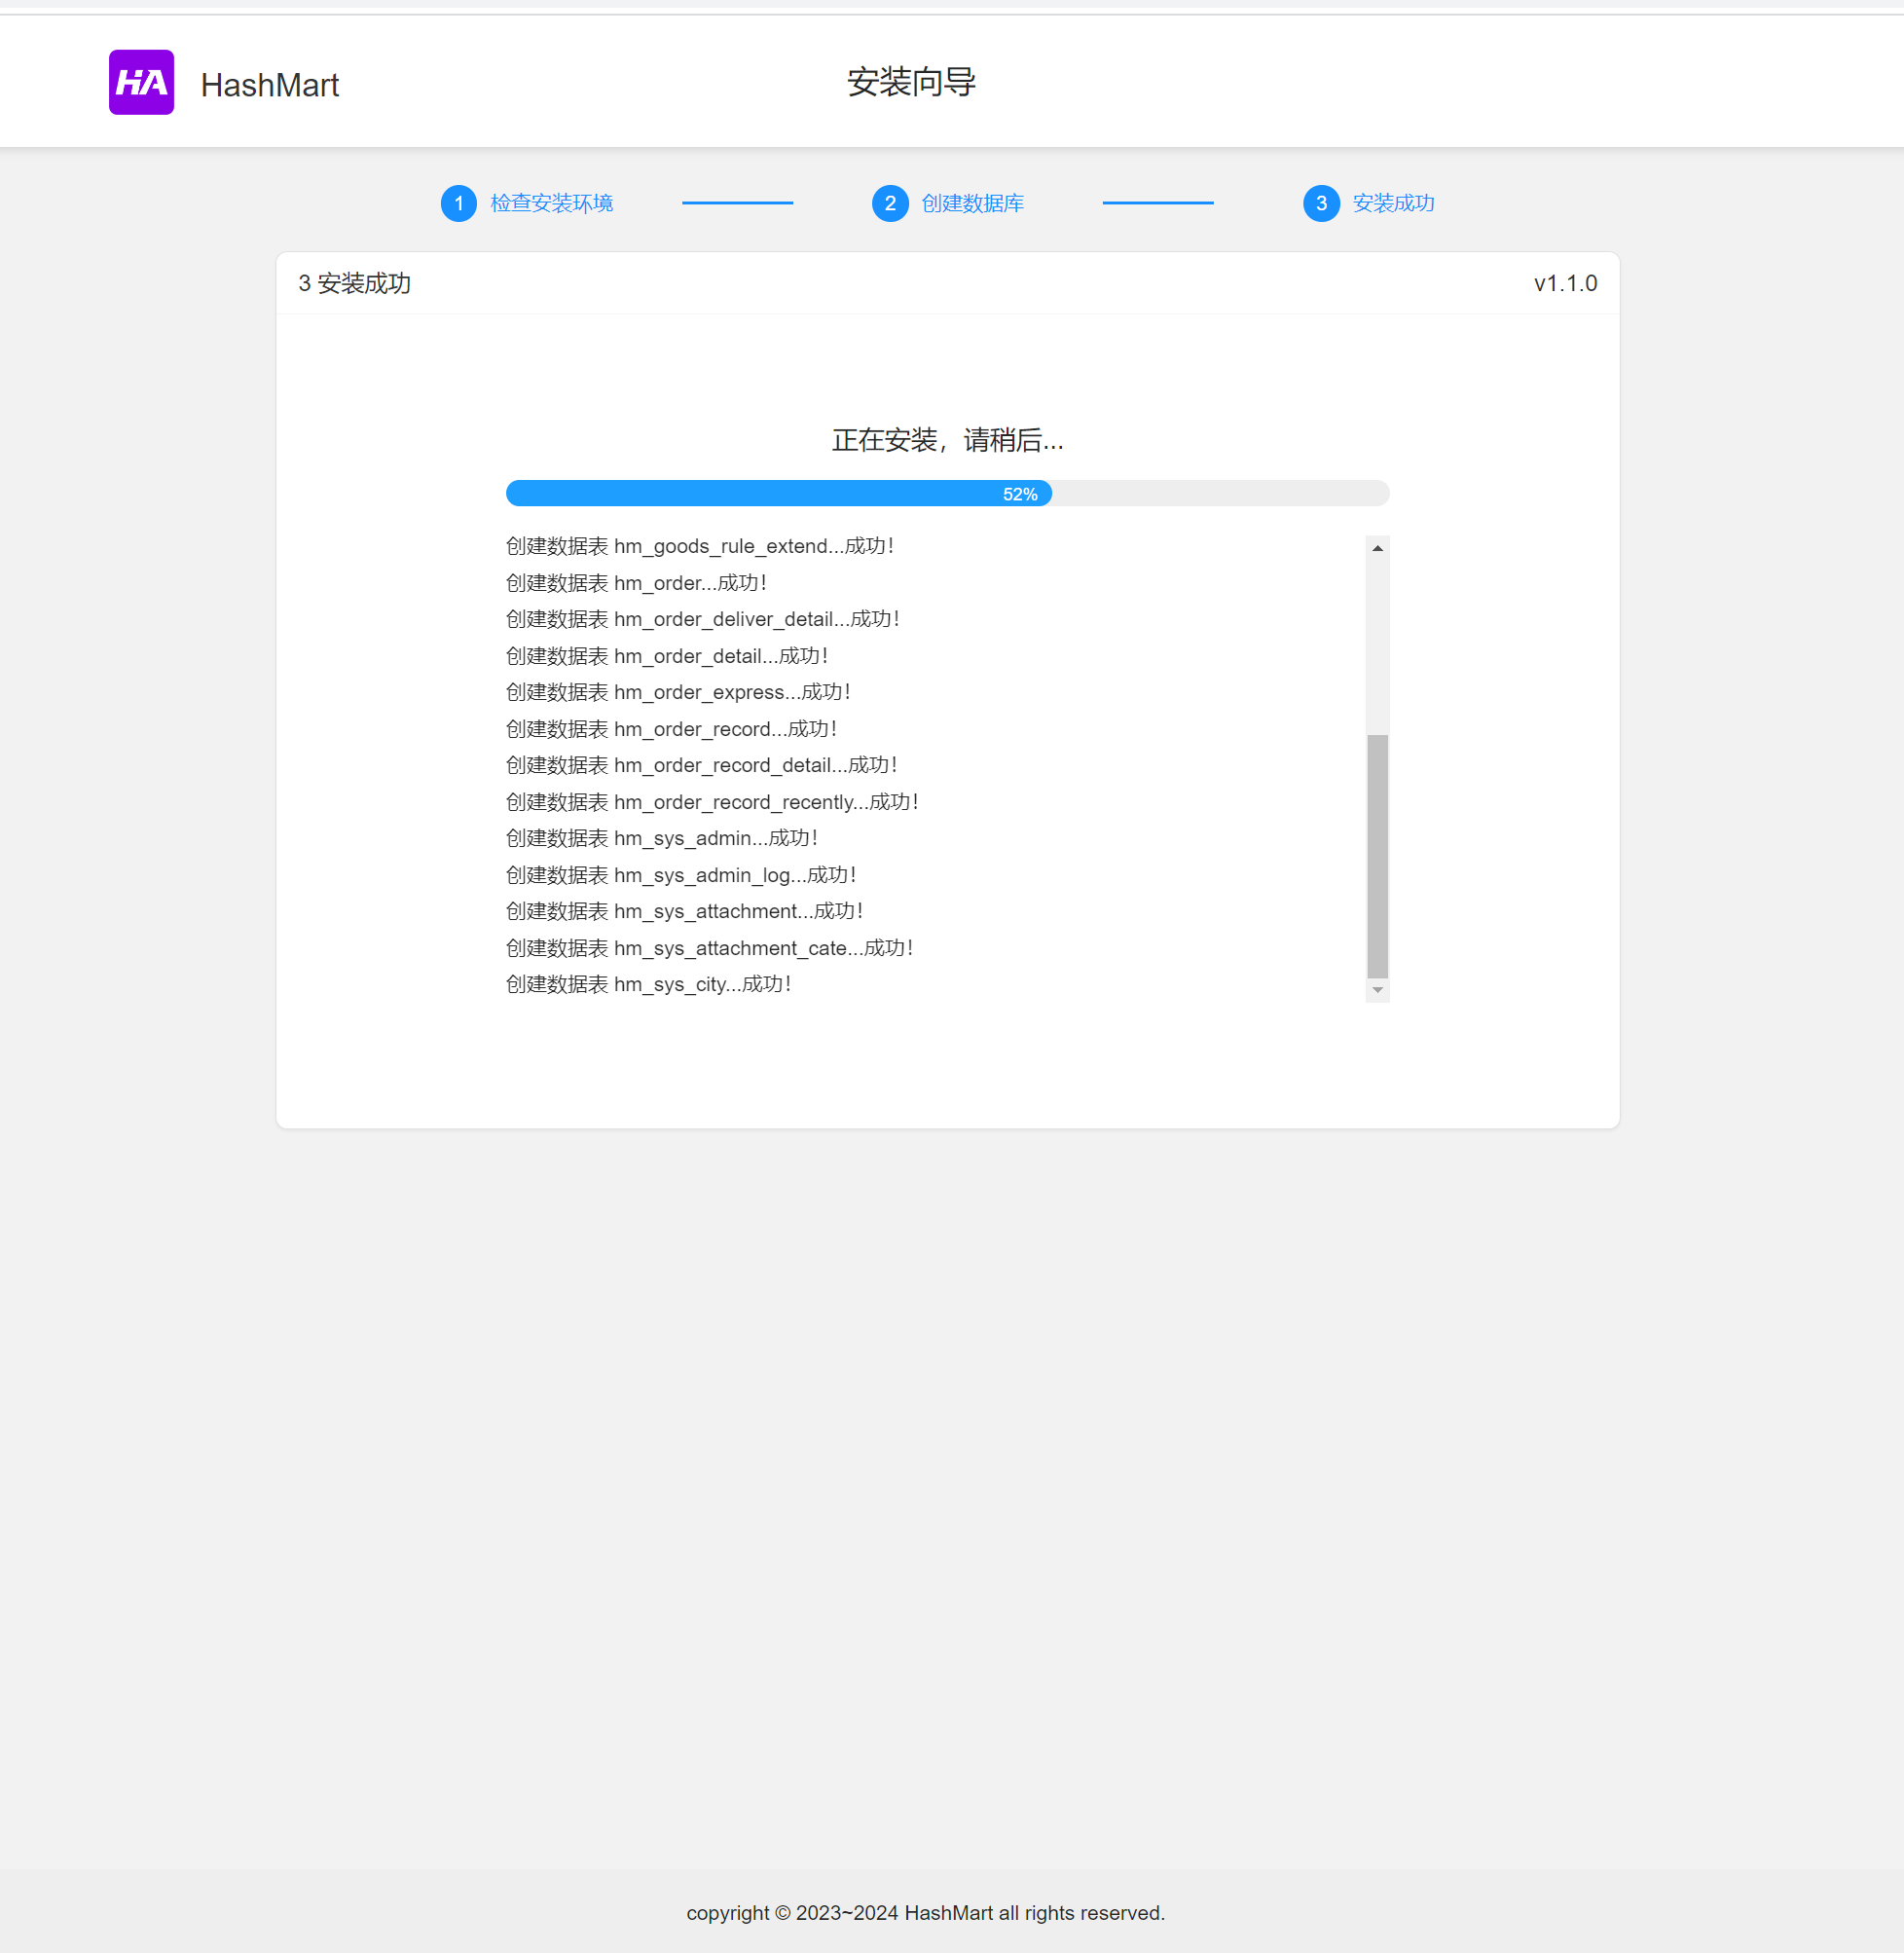The width and height of the screenshot is (1904, 1953).
Task: Click the hm_order_express log line
Action: click(678, 692)
